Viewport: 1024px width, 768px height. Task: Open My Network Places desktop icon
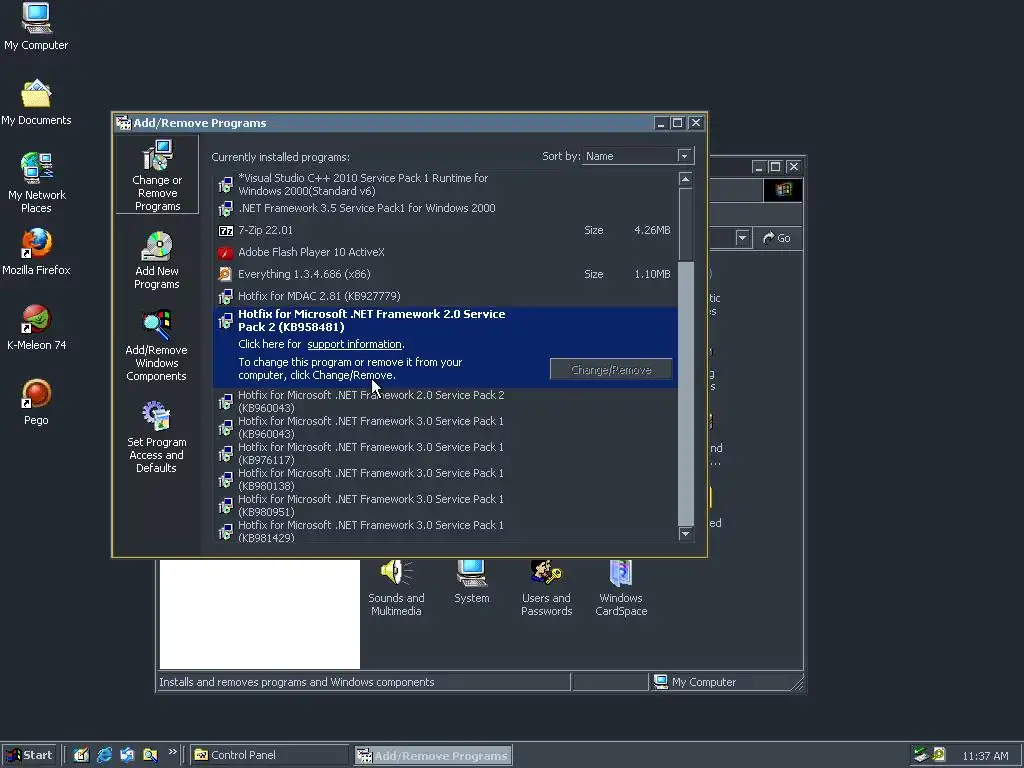(x=37, y=183)
